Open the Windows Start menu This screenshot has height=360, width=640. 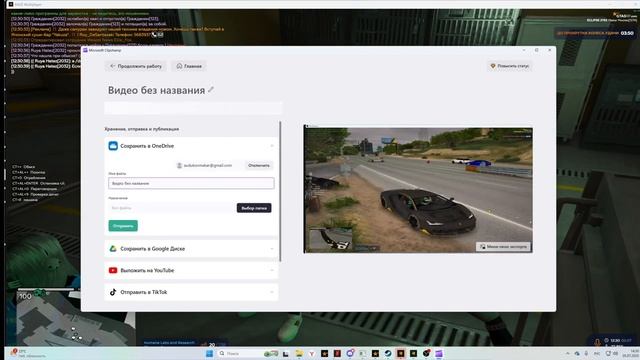click(209, 353)
